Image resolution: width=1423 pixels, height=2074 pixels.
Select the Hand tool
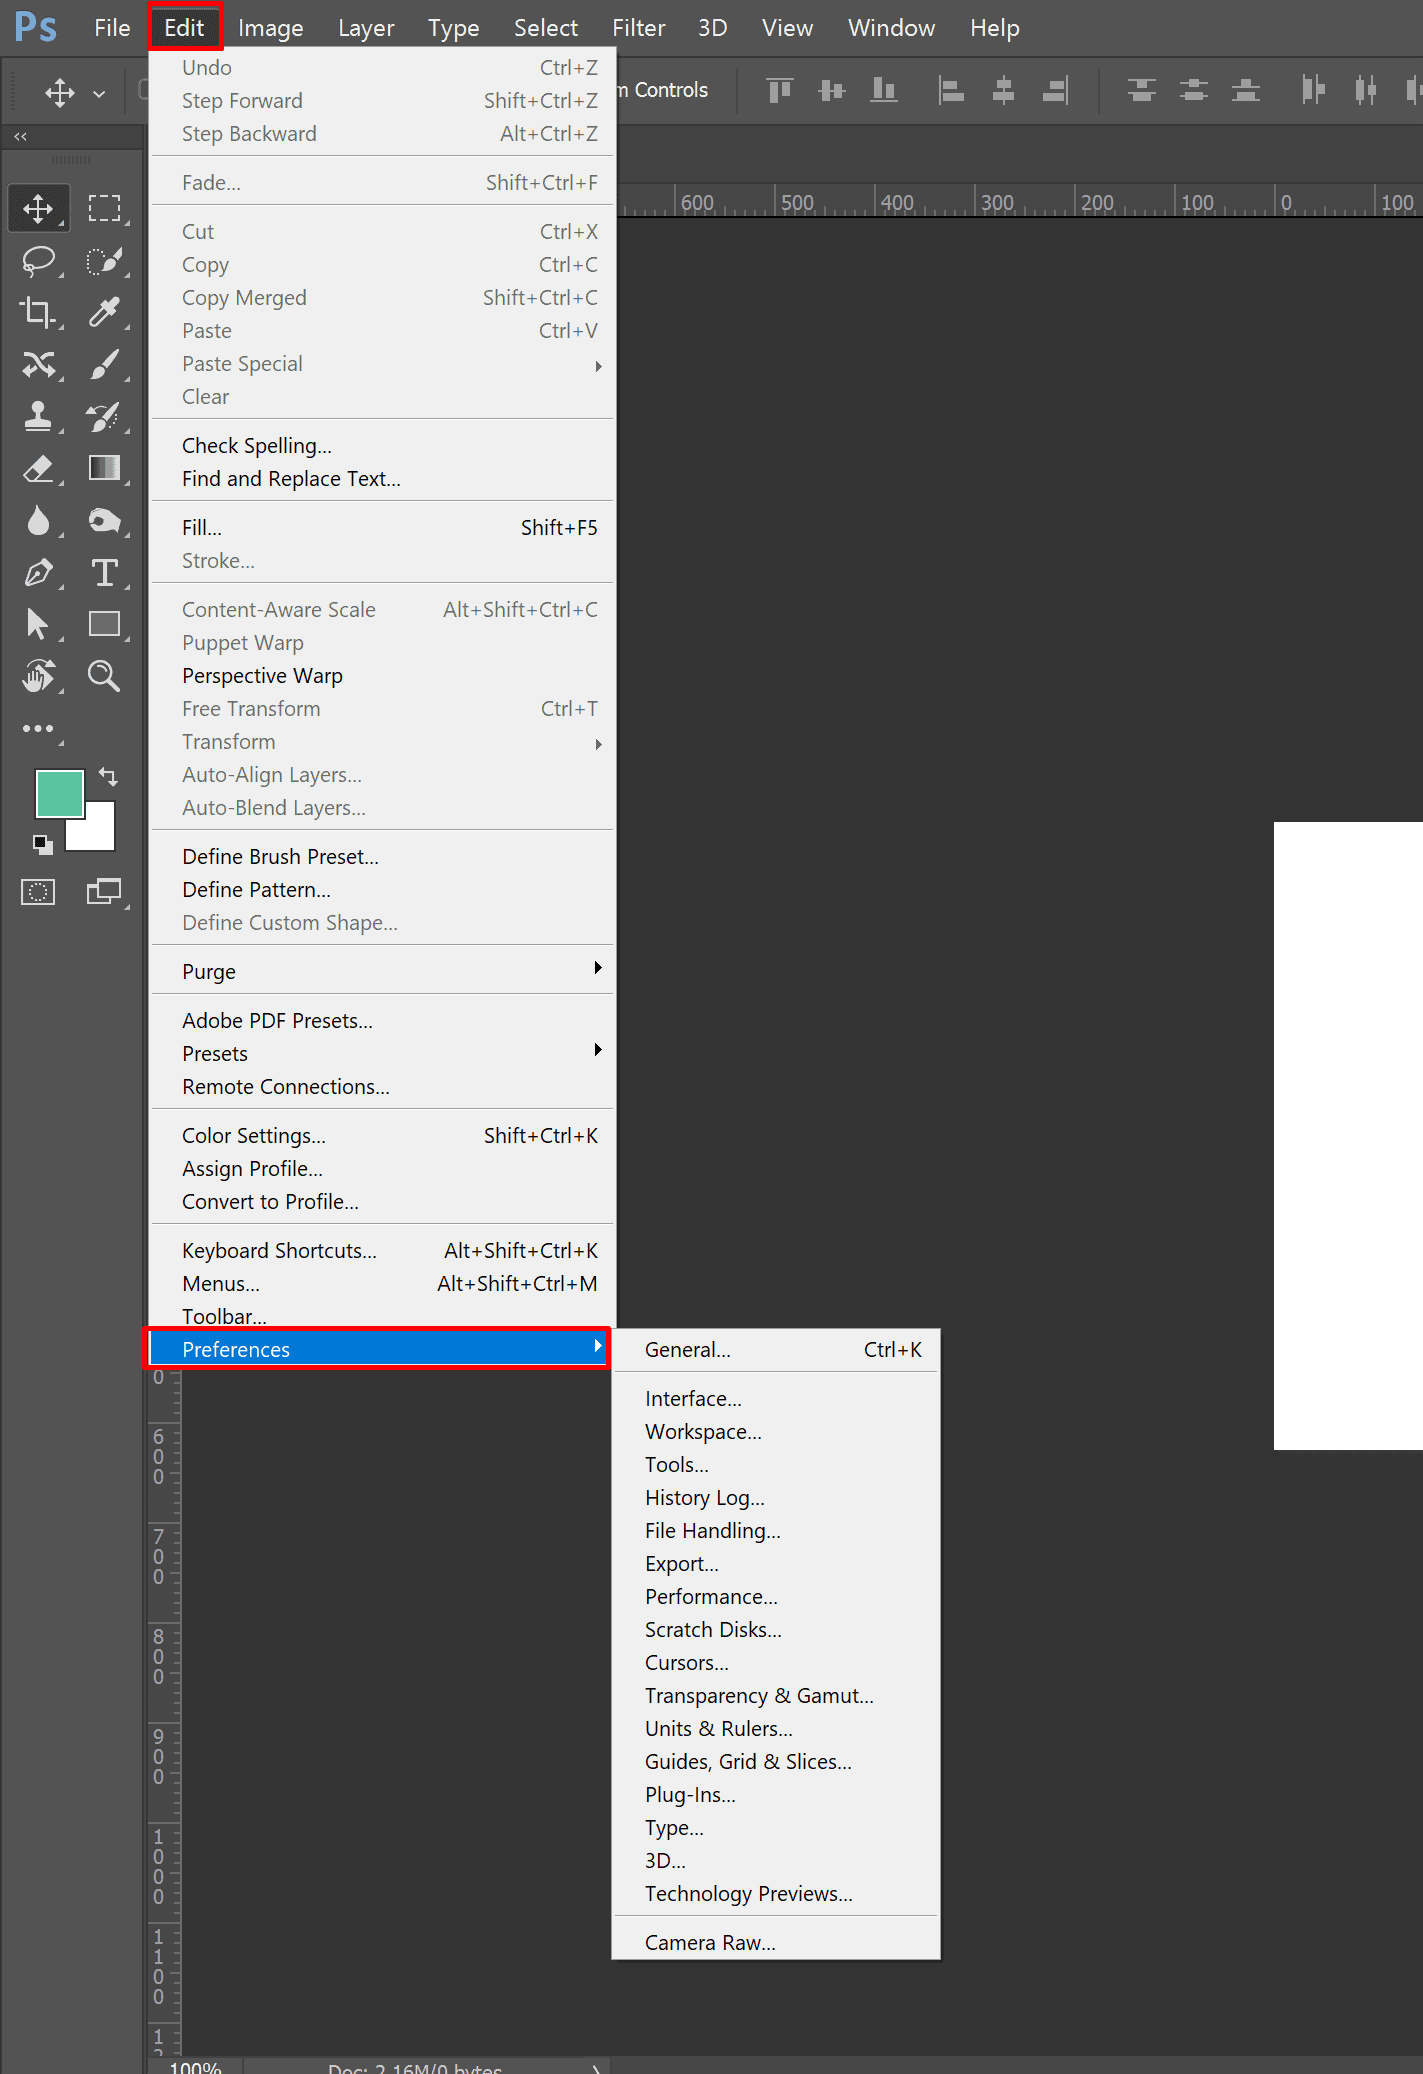(x=38, y=677)
